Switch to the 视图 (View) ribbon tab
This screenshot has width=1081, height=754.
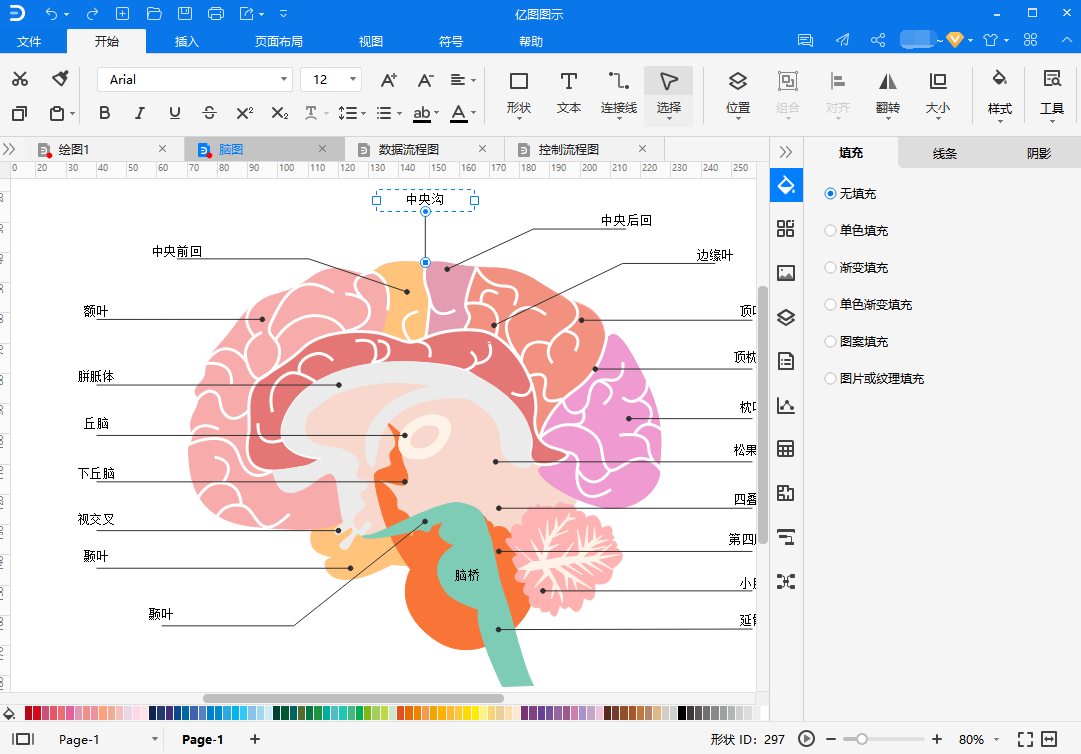pos(370,41)
